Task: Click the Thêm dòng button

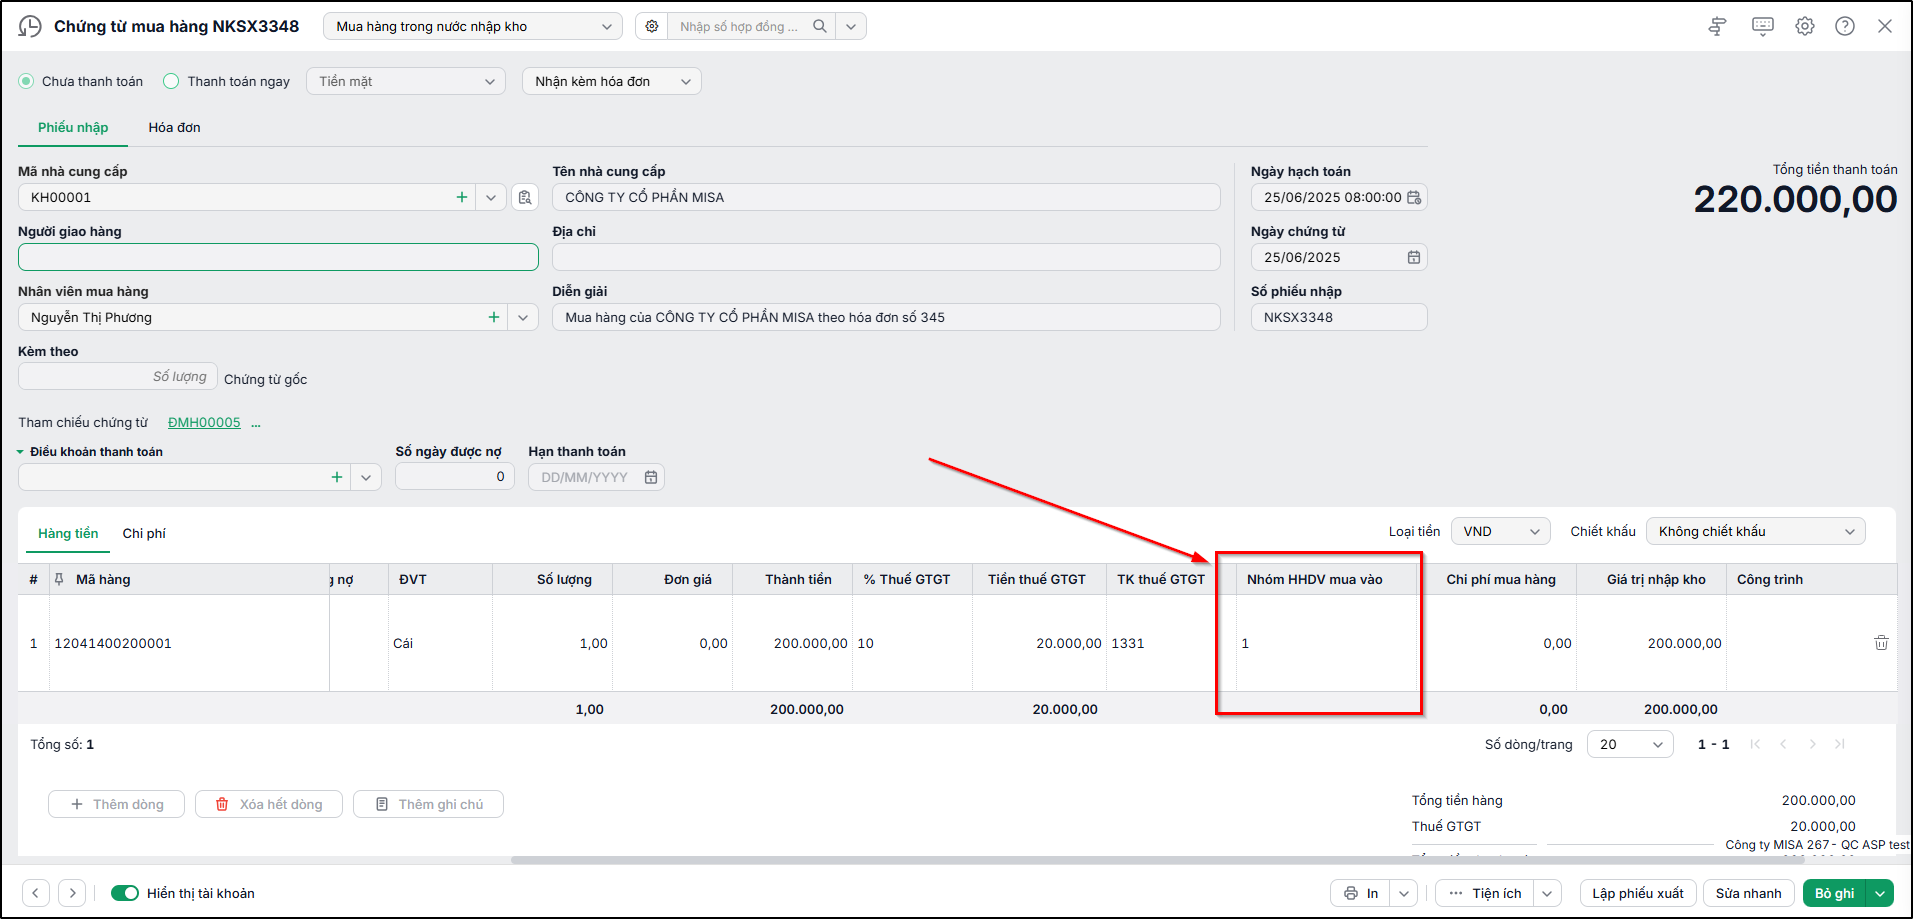Action: [116, 804]
